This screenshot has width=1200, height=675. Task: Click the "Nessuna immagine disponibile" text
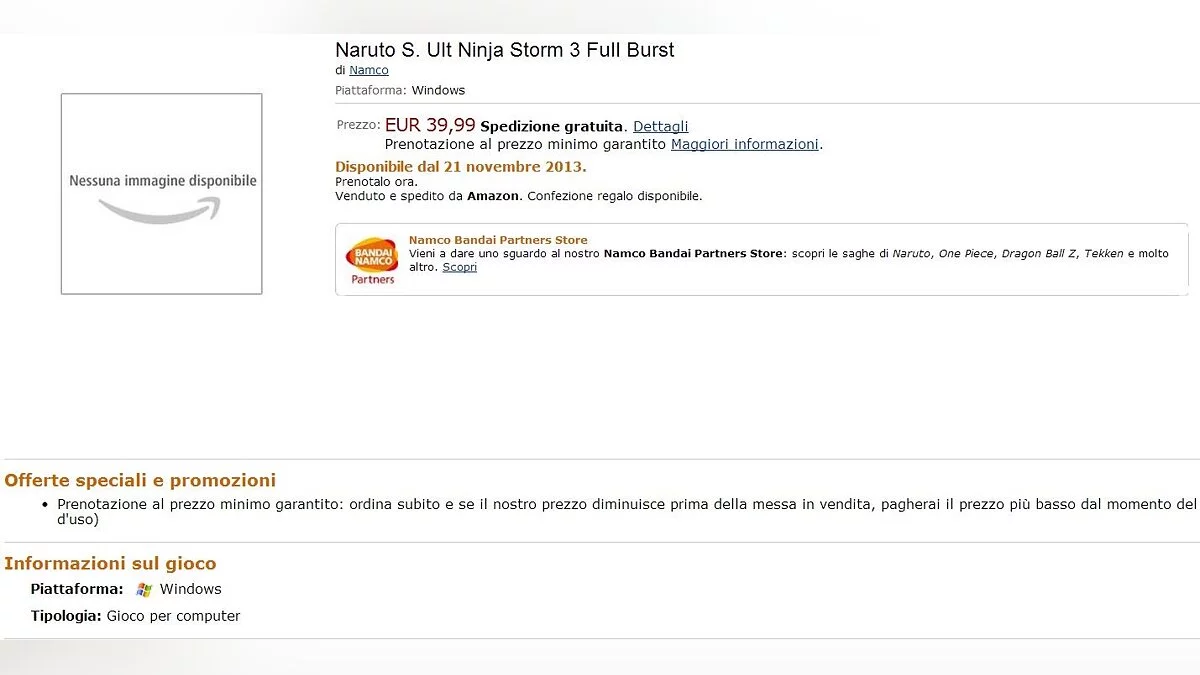click(x=162, y=181)
